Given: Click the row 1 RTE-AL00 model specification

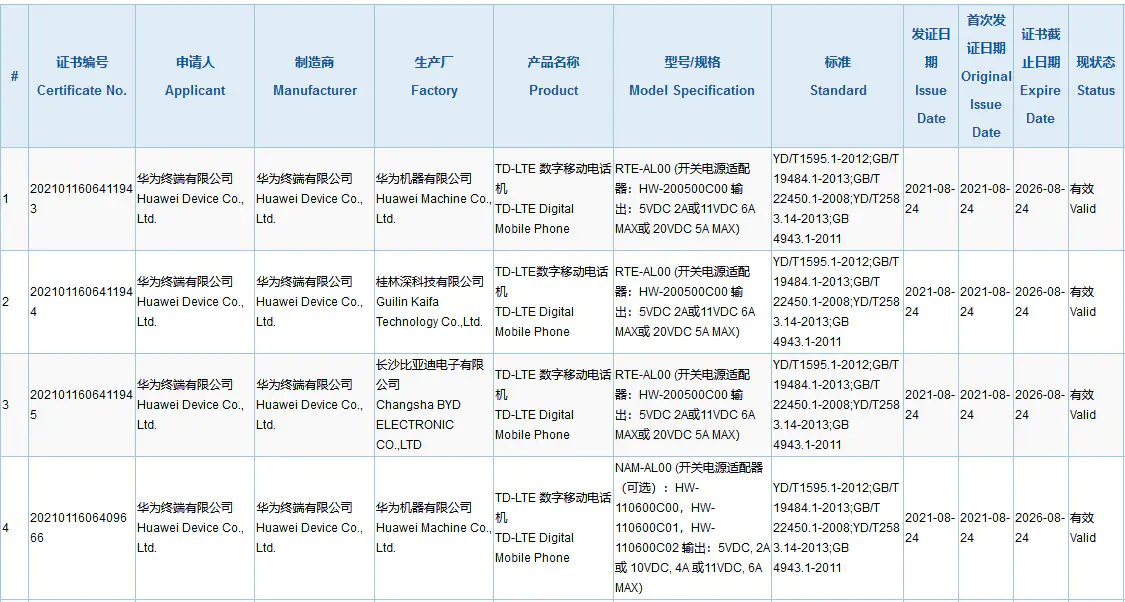Looking at the screenshot, I should point(692,199).
